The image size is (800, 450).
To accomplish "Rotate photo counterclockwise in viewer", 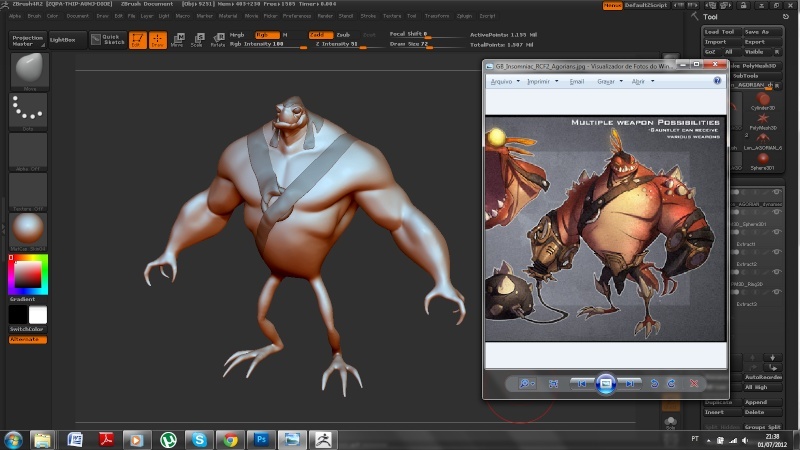I will (x=654, y=384).
